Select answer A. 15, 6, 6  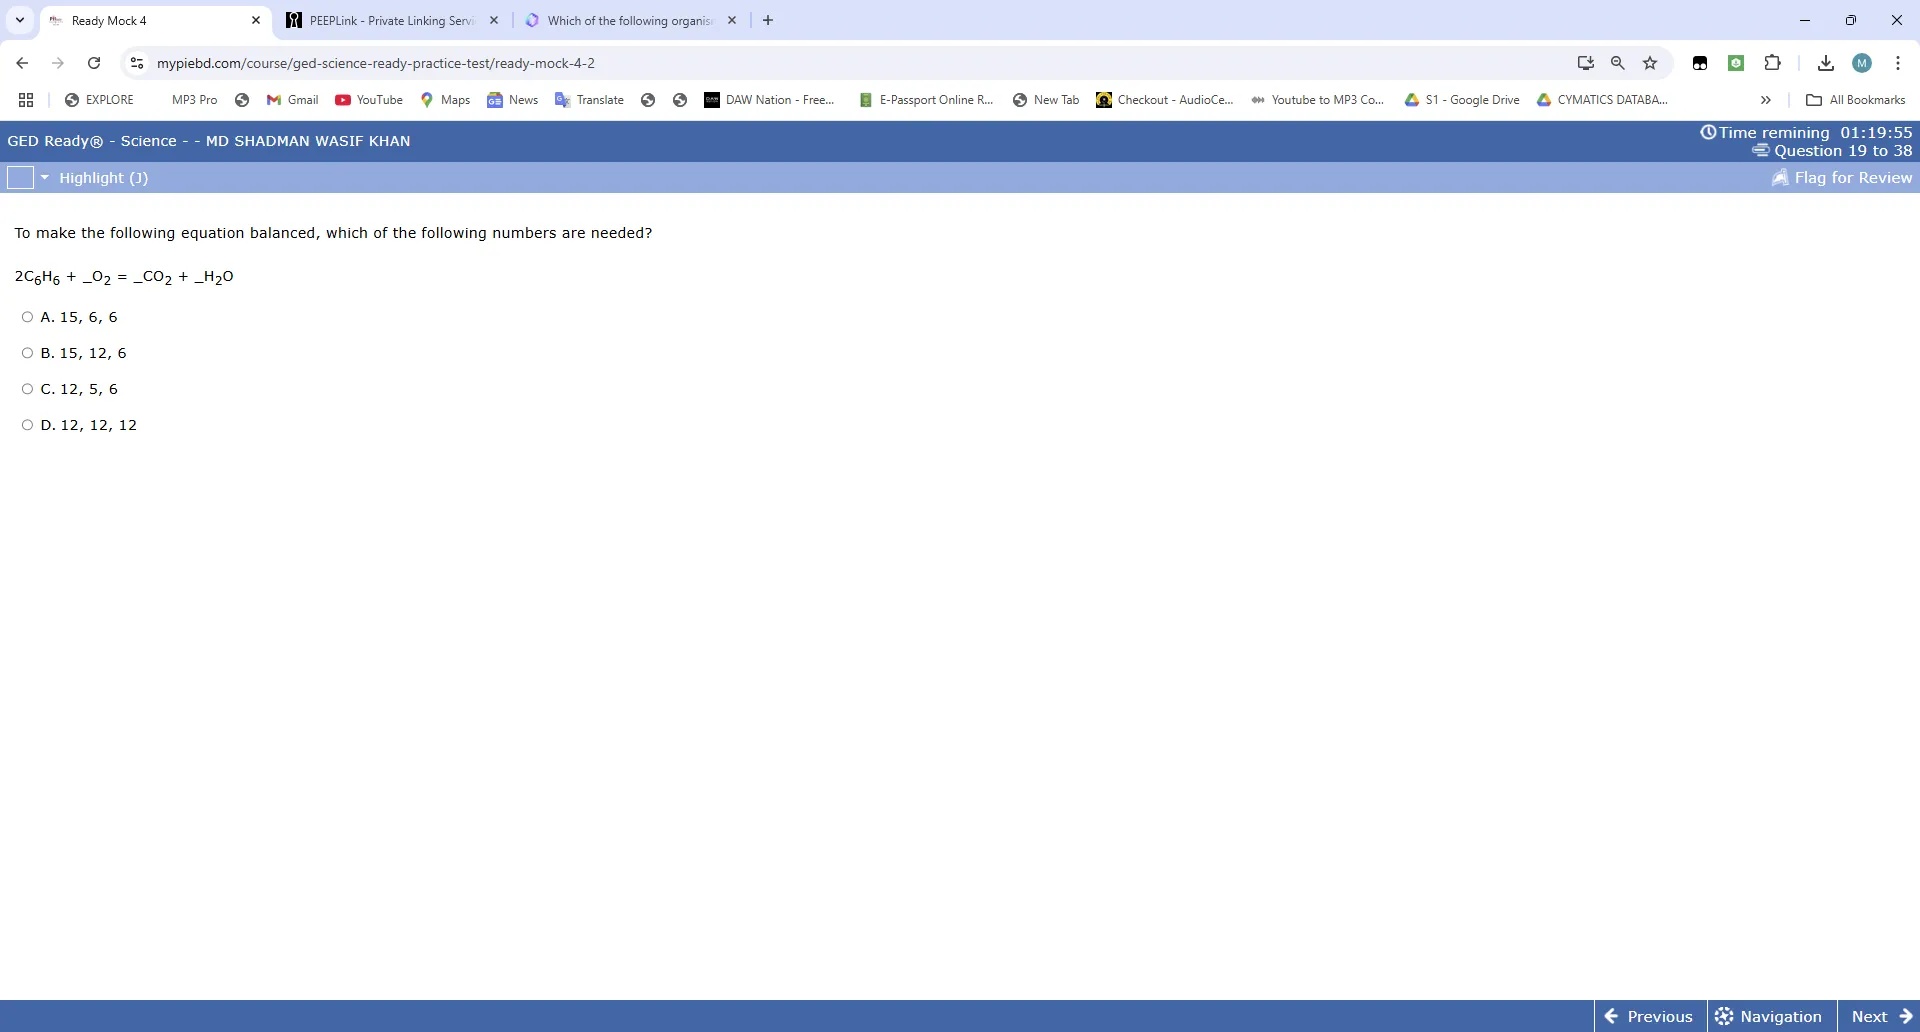pos(27,317)
